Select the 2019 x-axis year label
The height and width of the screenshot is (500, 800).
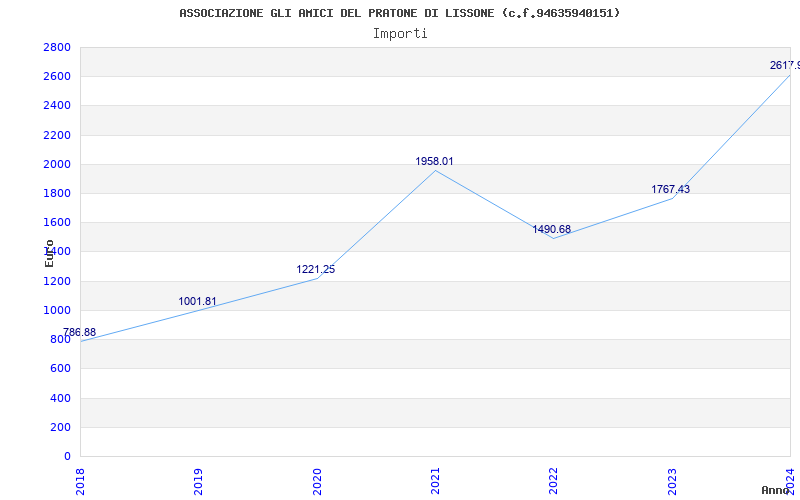tap(198, 482)
